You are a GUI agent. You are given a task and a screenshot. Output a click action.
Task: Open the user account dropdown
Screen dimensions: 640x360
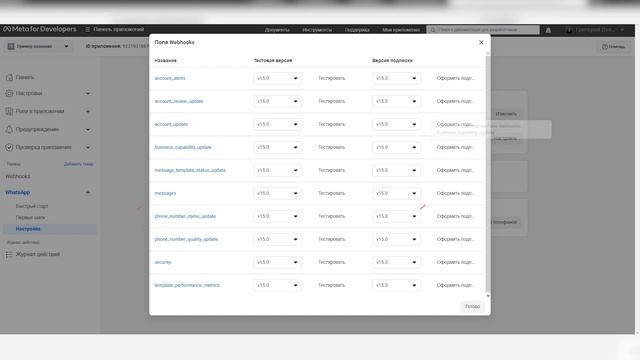(595, 30)
